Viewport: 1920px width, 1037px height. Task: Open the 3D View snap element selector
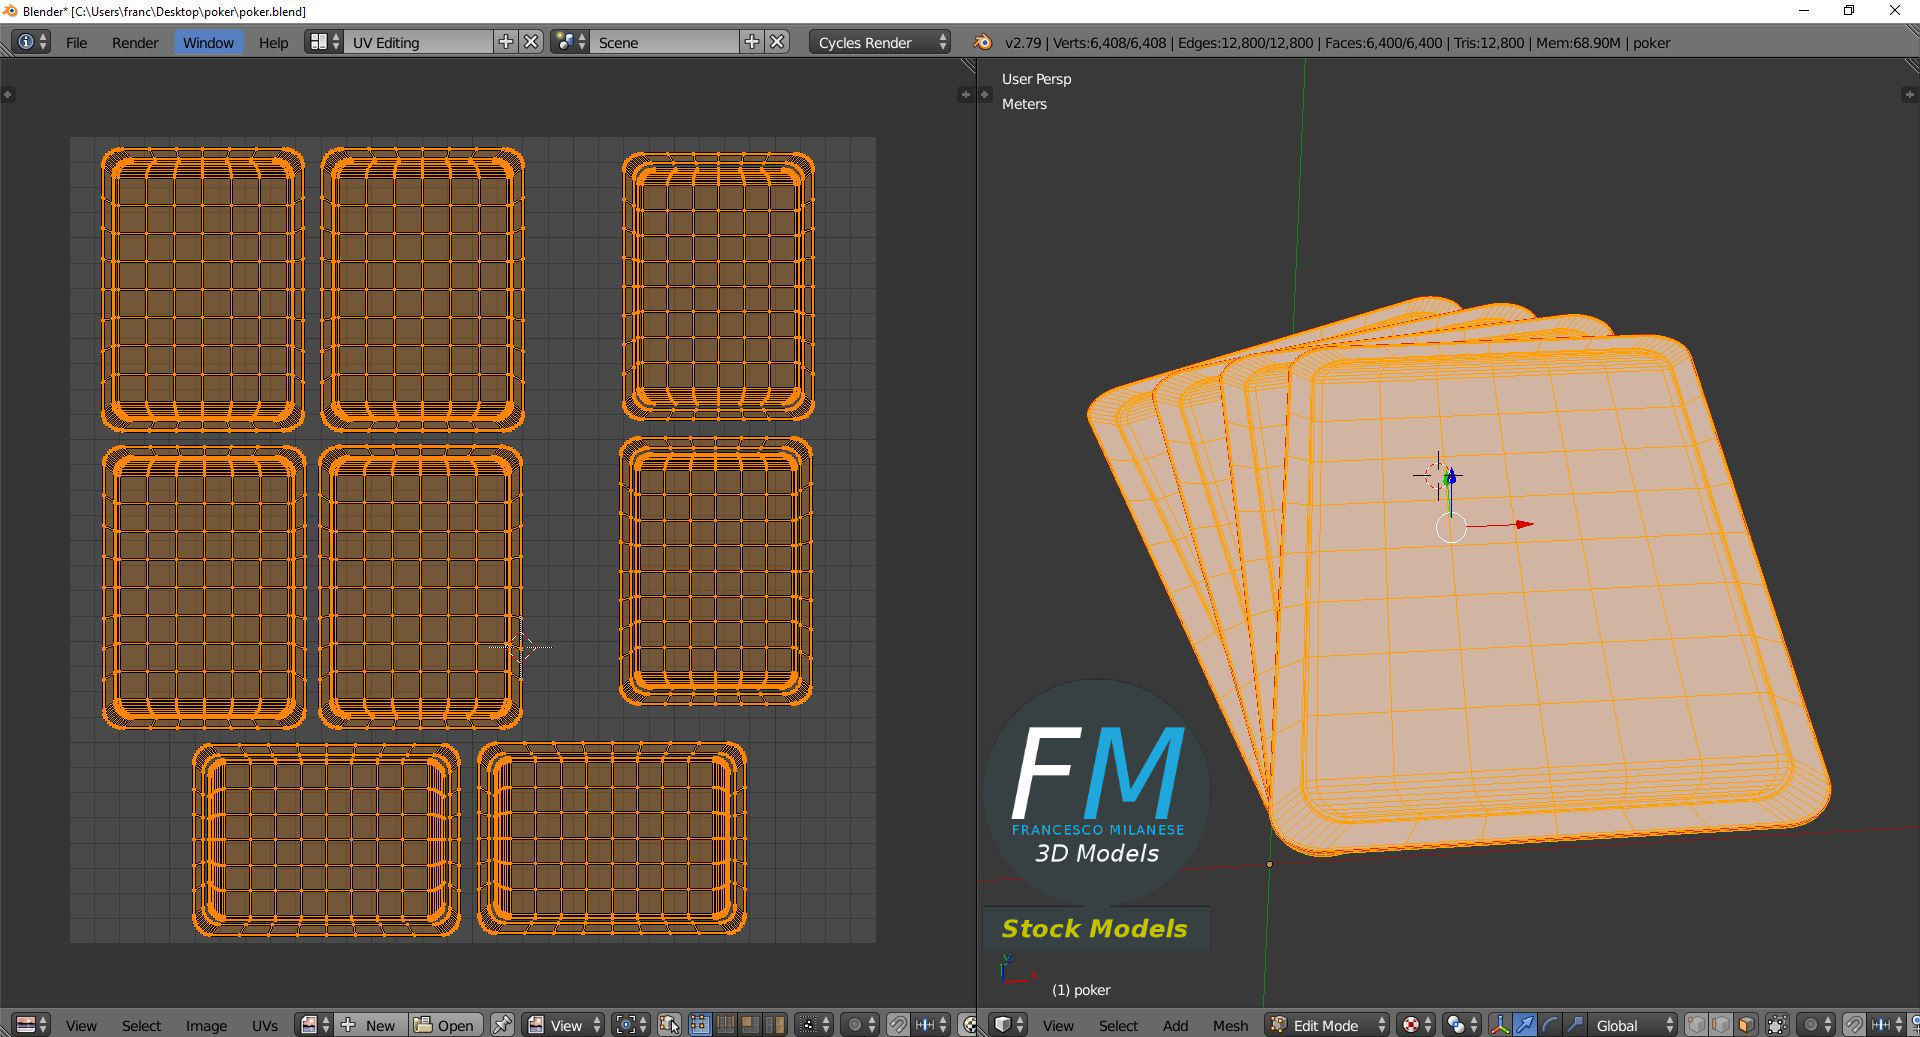pos(1887,1025)
